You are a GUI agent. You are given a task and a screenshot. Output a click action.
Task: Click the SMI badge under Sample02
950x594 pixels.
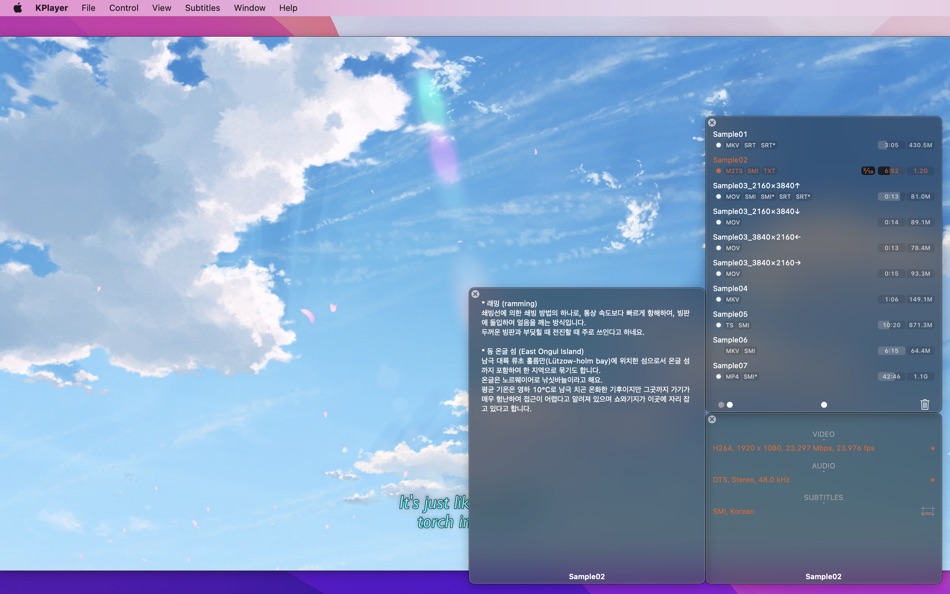click(x=752, y=171)
